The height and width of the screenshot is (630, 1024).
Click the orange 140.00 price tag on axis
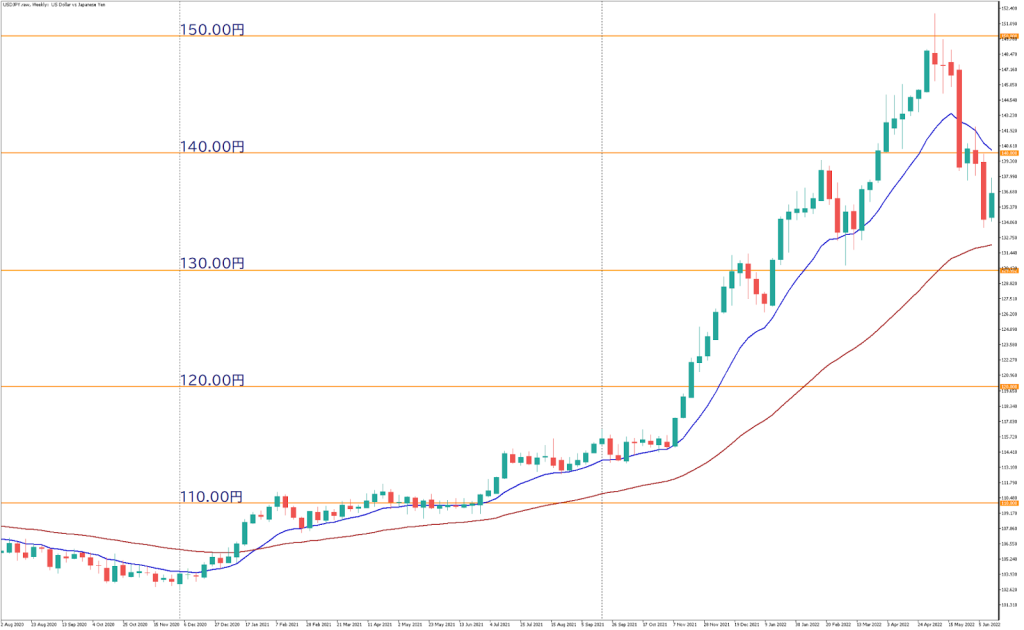(1009, 153)
